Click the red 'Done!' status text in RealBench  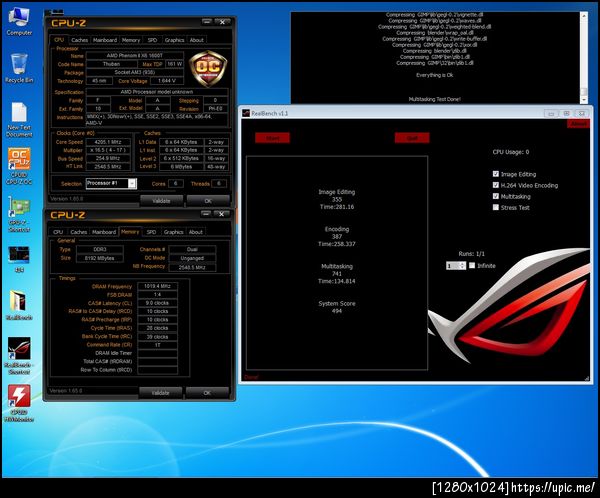tap(251, 377)
